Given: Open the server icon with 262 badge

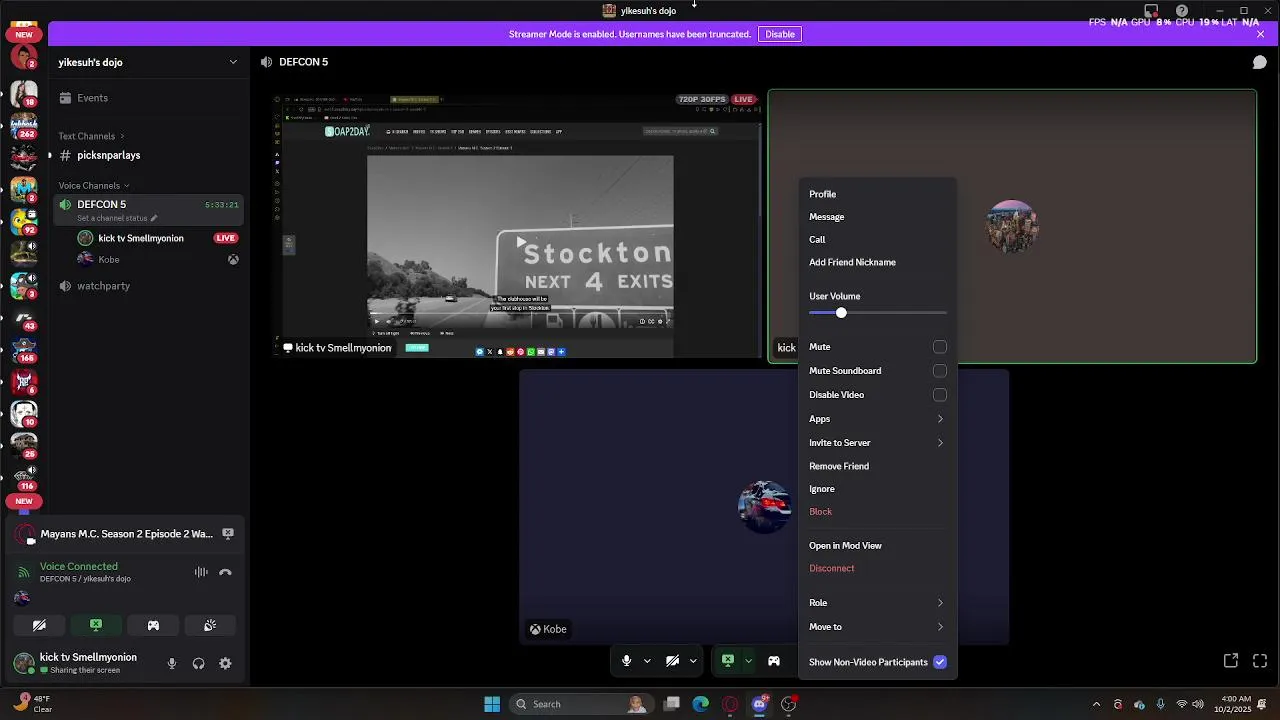Looking at the screenshot, I should pyautogui.click(x=24, y=126).
